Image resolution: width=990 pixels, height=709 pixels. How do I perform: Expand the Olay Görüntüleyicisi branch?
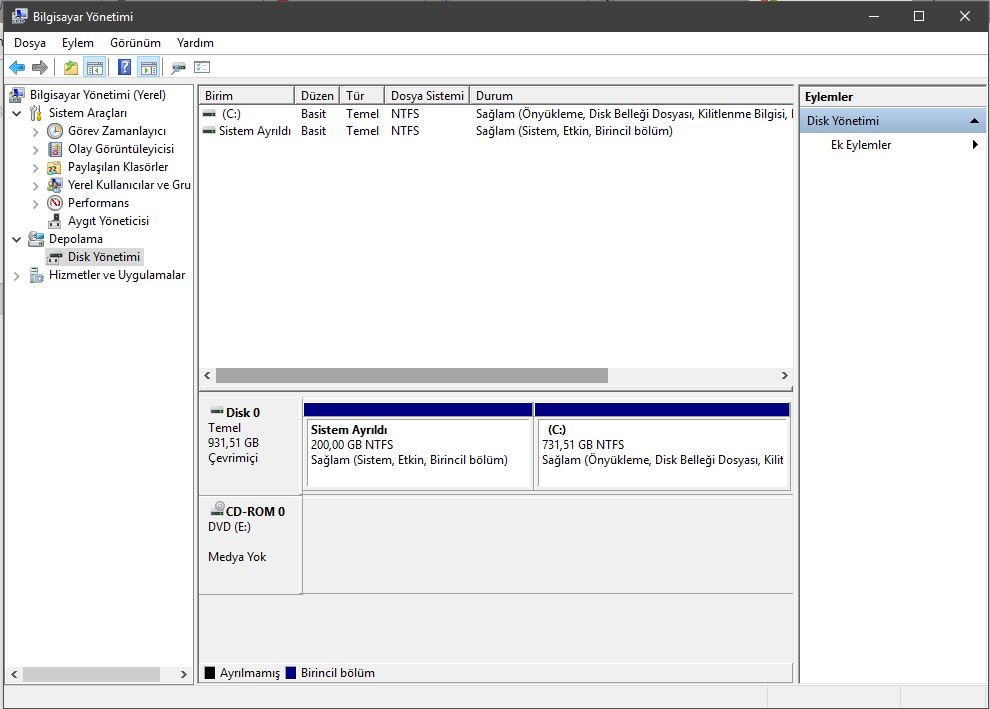click(x=36, y=150)
